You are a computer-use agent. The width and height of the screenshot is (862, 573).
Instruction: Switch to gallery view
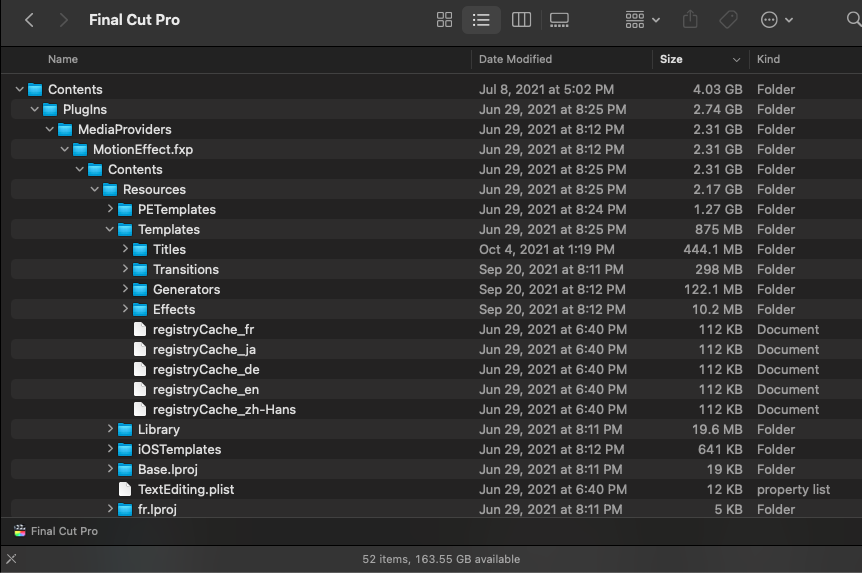(559, 20)
